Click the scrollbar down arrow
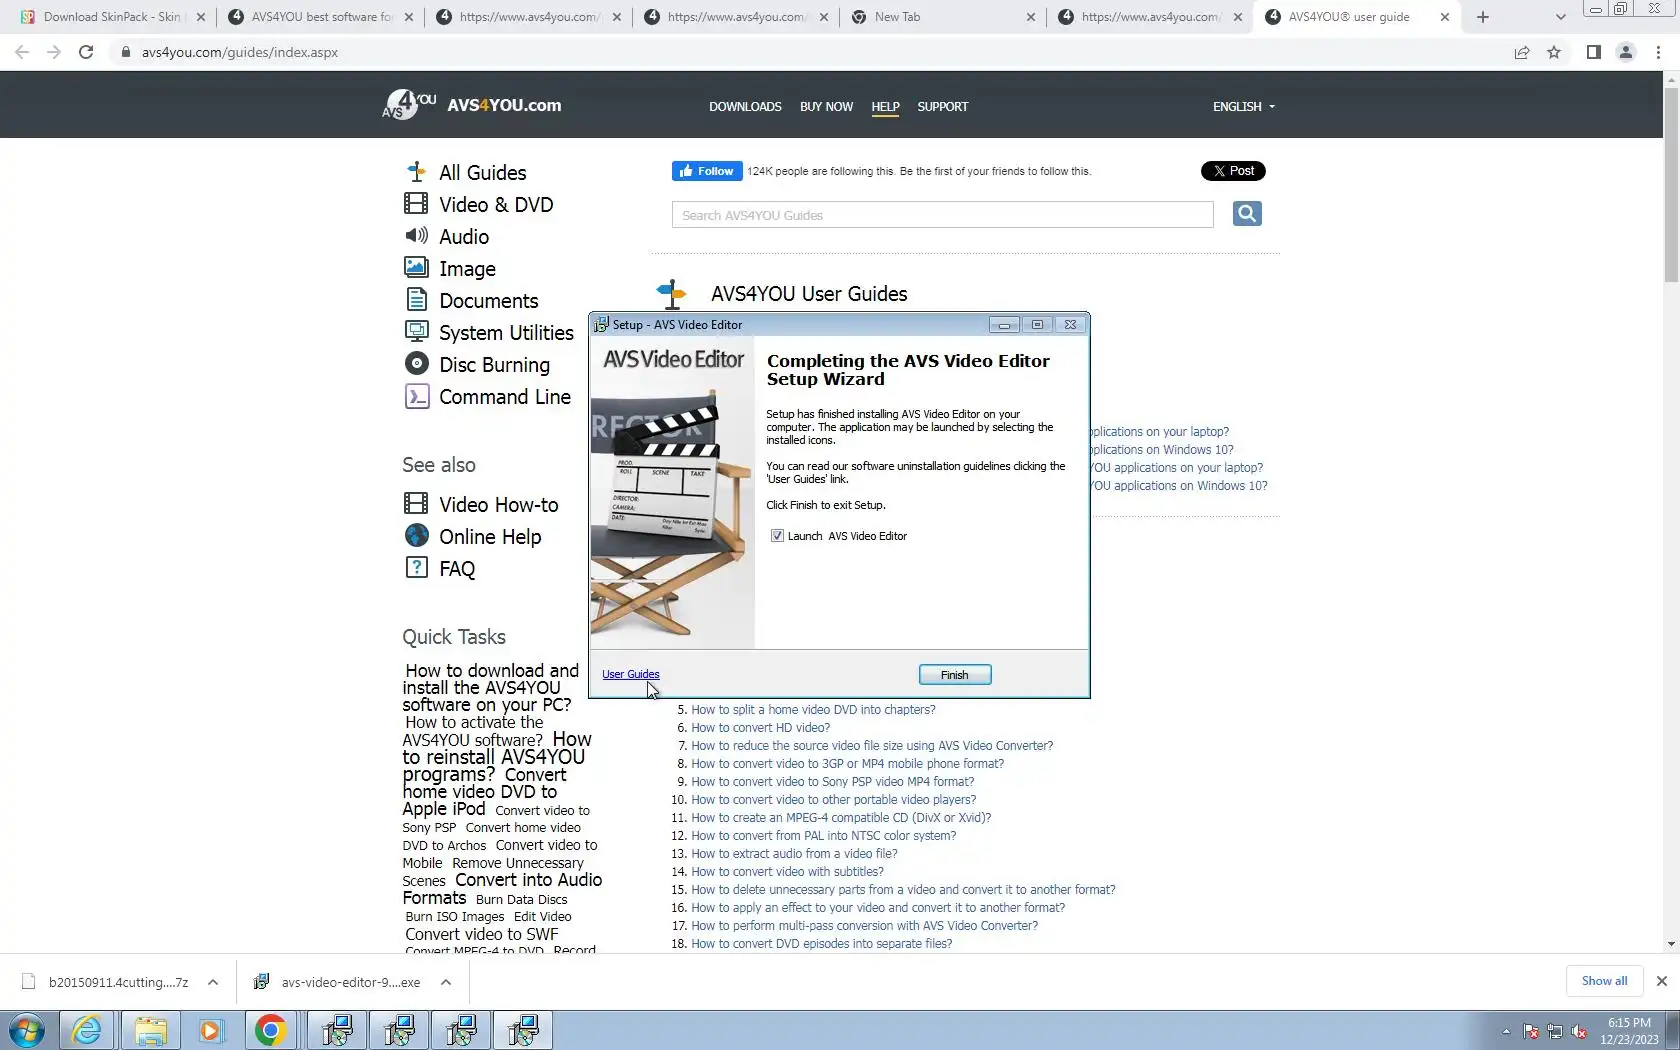 pos(1671,944)
